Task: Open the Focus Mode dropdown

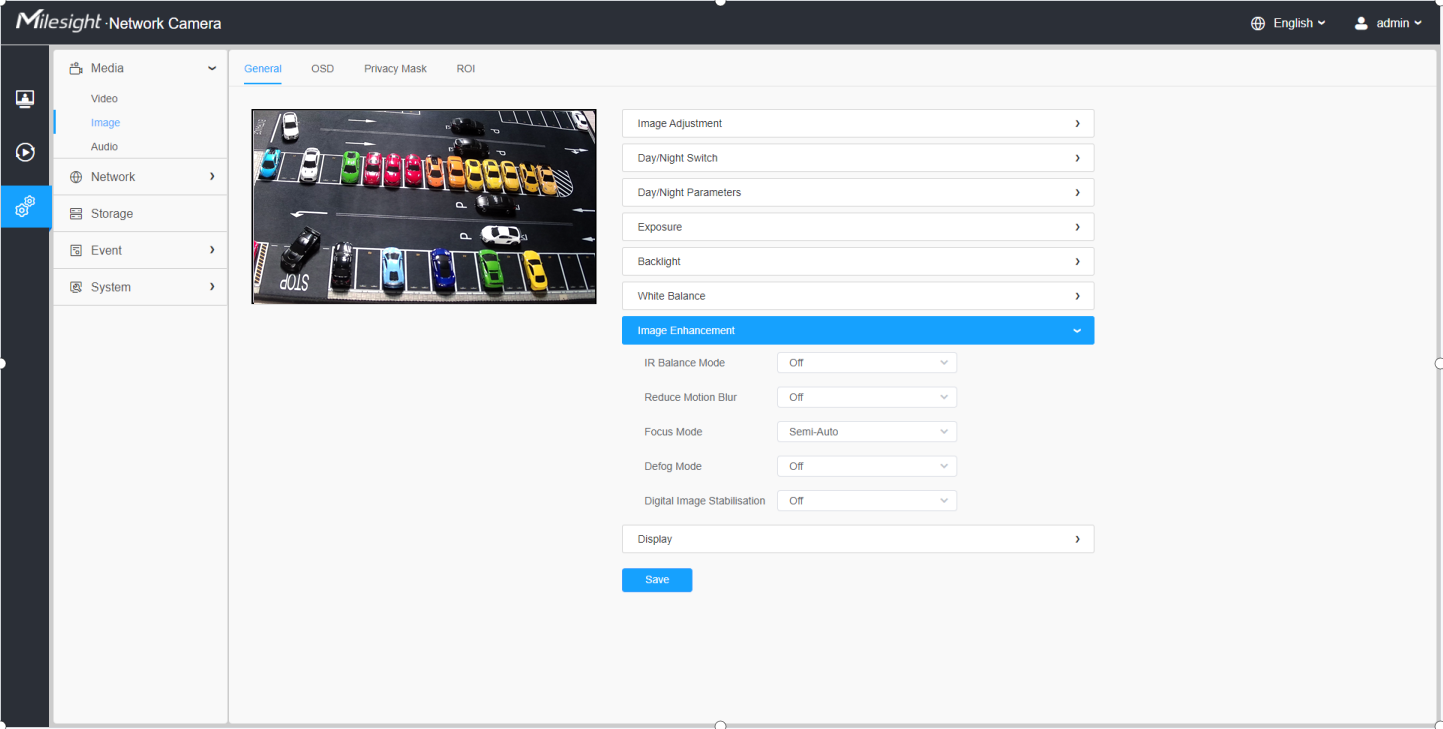Action: tap(866, 432)
